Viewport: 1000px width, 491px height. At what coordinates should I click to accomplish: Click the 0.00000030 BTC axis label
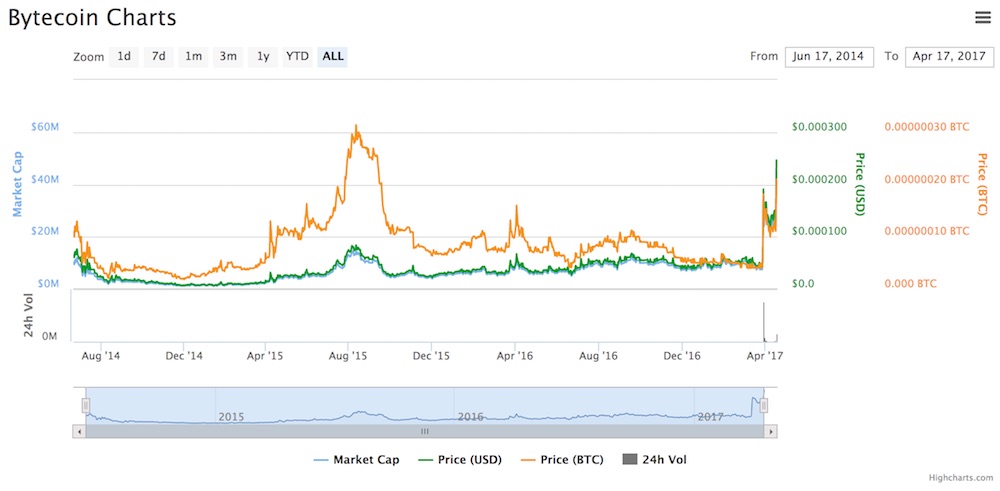[927, 127]
